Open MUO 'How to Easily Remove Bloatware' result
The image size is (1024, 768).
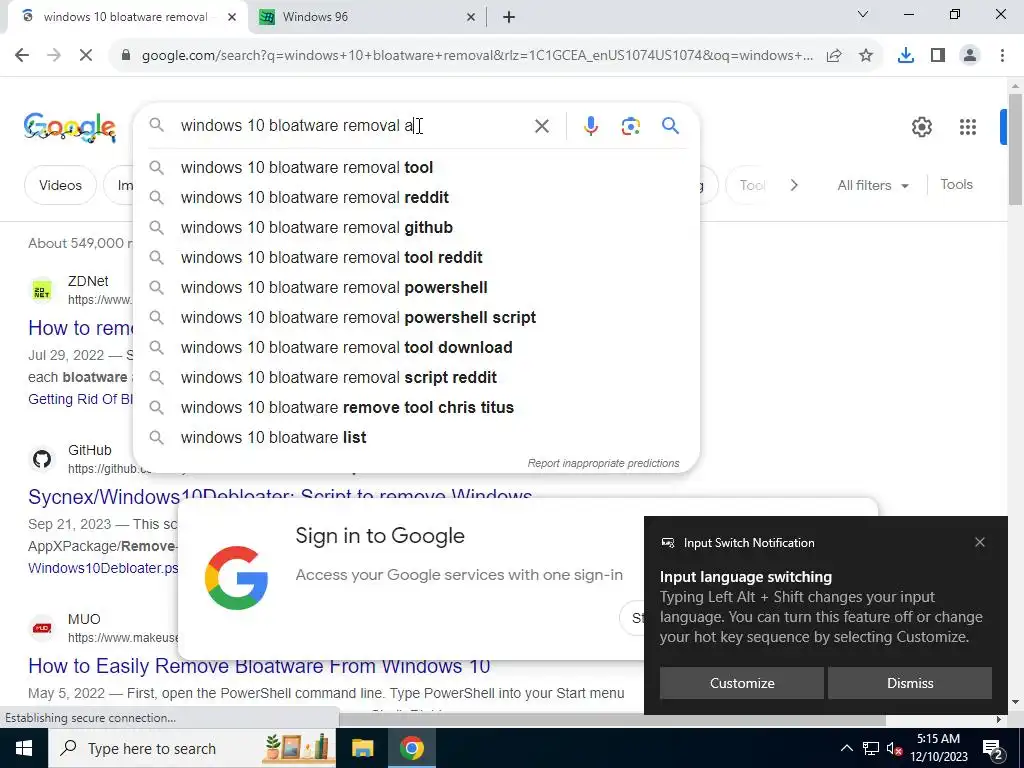tap(259, 666)
